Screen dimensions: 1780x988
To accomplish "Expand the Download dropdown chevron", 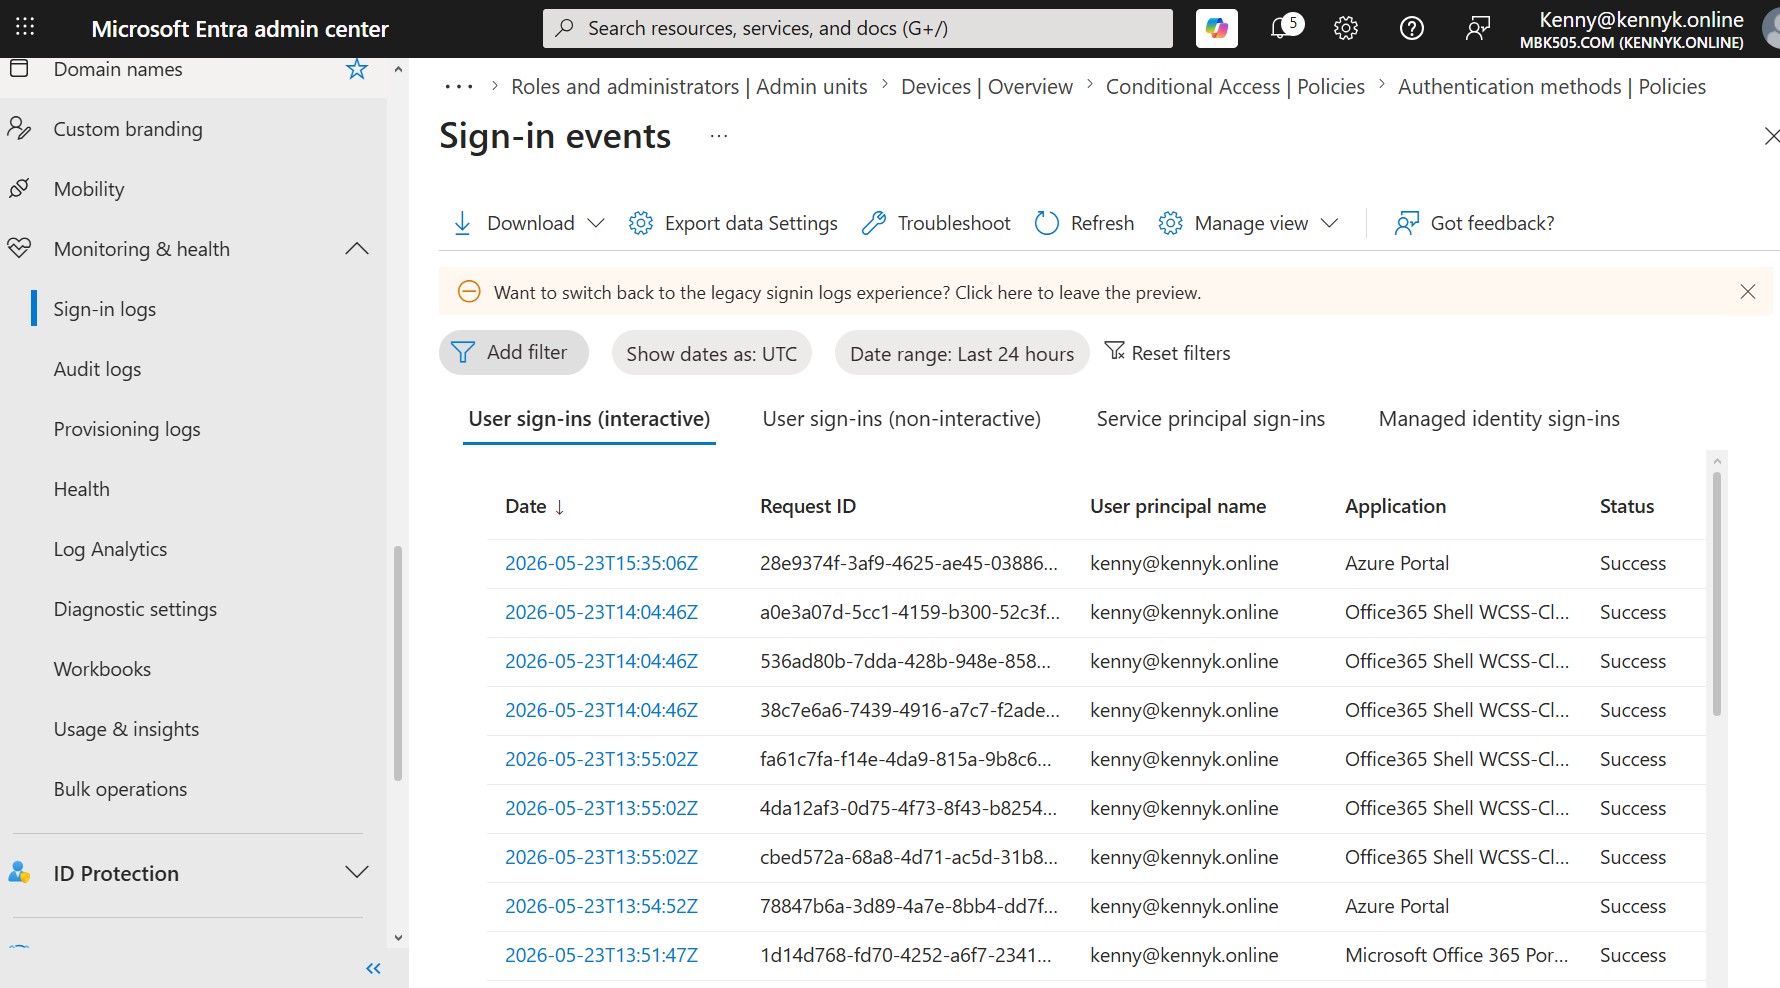I will click(x=596, y=223).
